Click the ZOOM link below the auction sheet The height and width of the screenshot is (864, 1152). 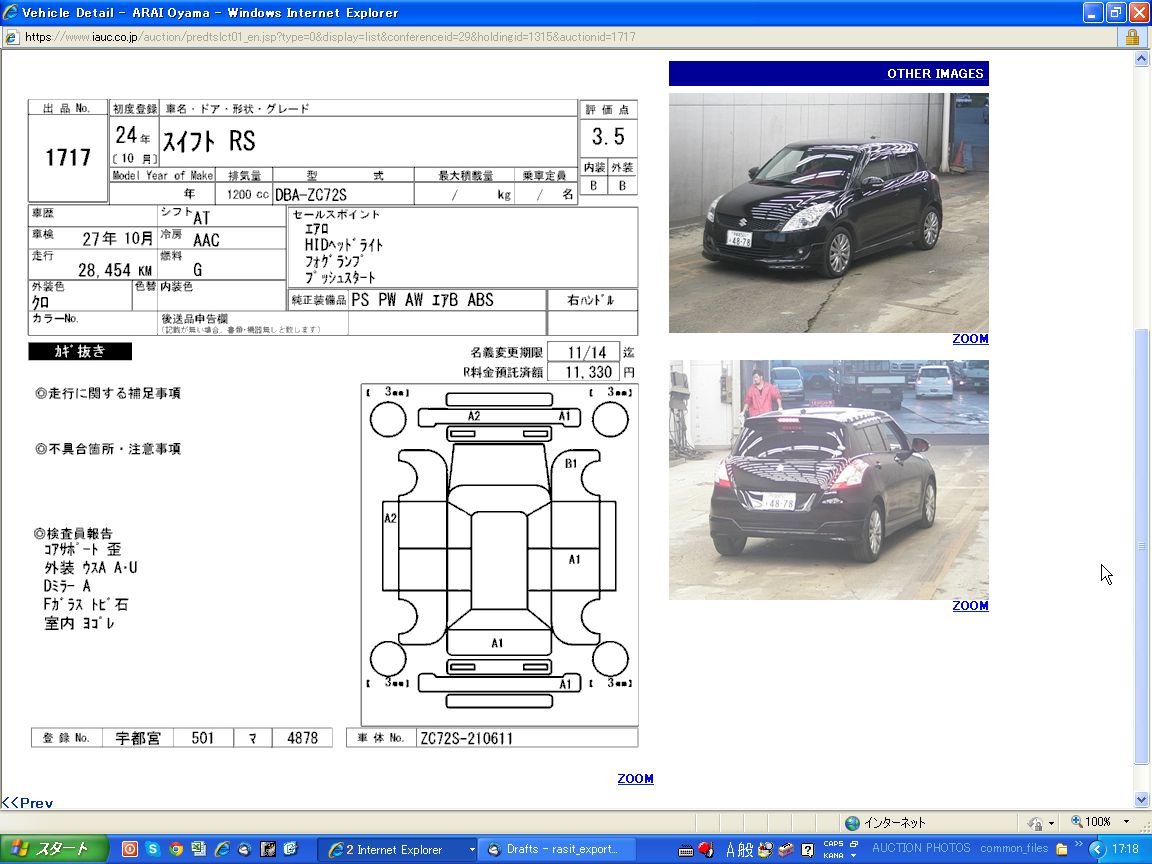tap(635, 779)
